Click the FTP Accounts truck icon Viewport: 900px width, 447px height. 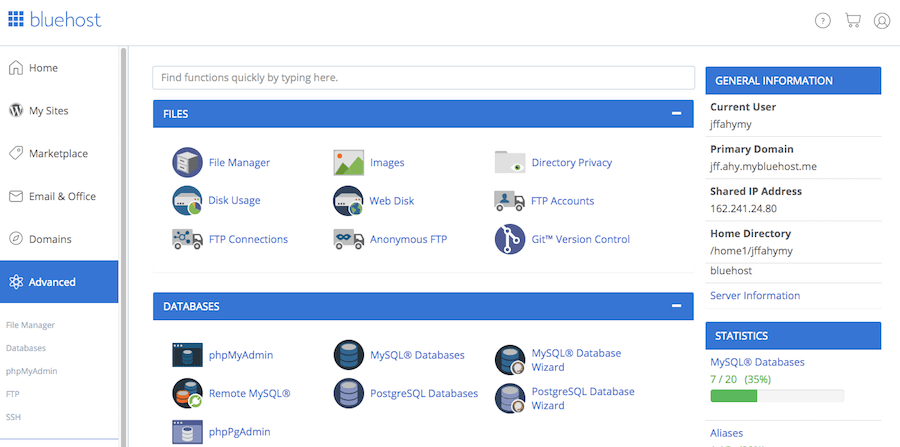[510, 201]
